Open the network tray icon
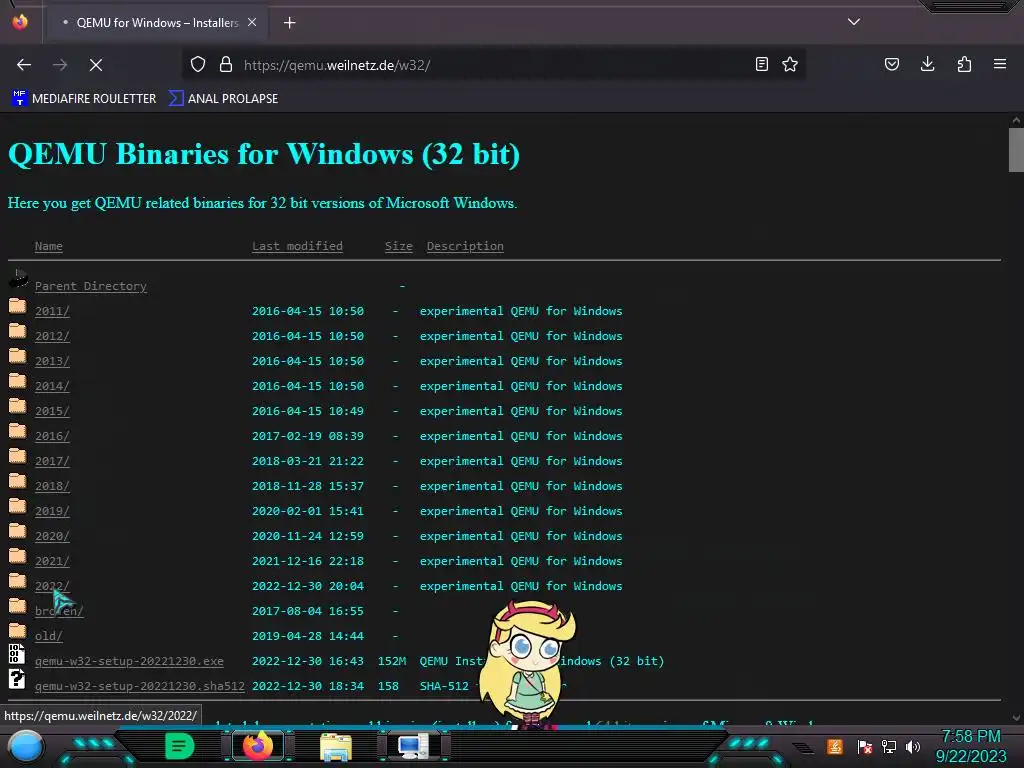Image resolution: width=1024 pixels, height=768 pixels. 889,746
